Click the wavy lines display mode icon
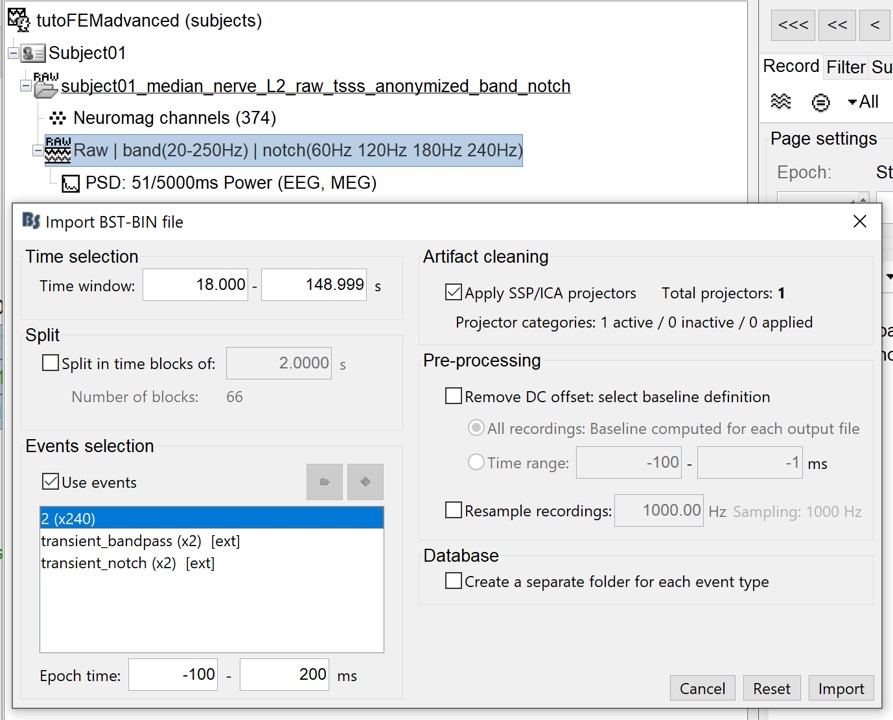Image resolution: width=893 pixels, height=720 pixels. (x=781, y=101)
